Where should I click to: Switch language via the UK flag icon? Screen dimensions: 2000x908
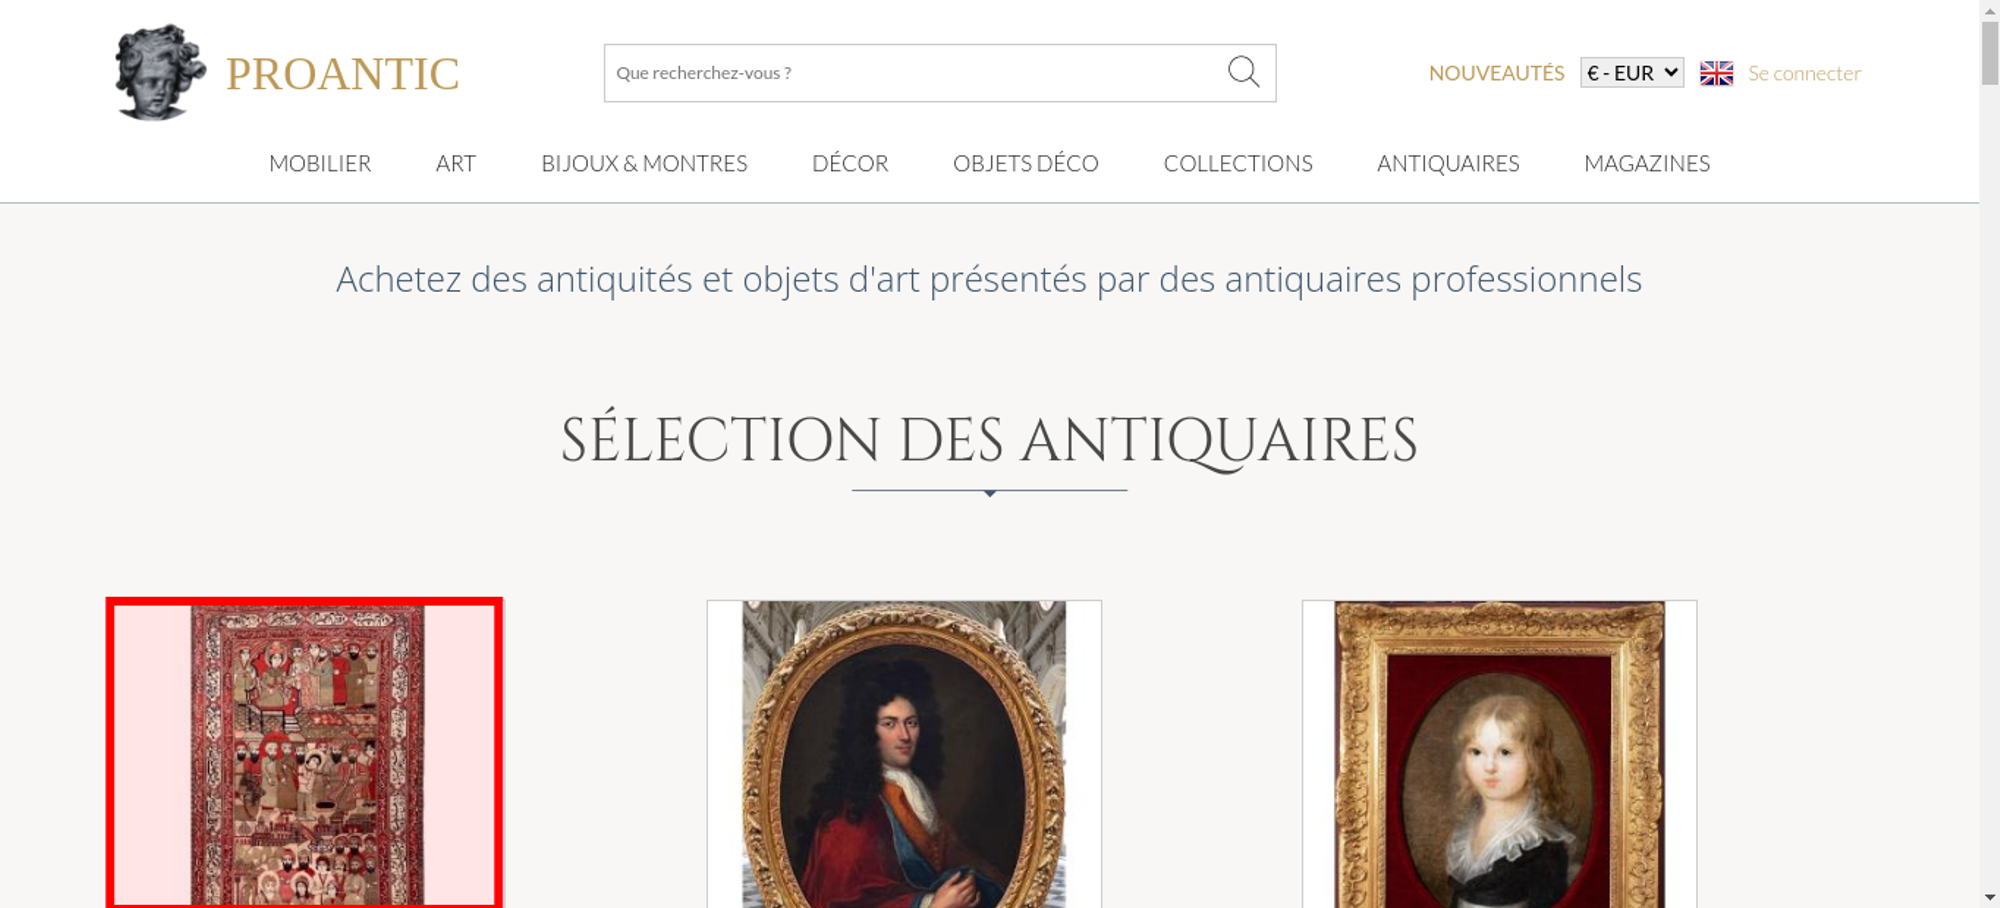click(1716, 73)
